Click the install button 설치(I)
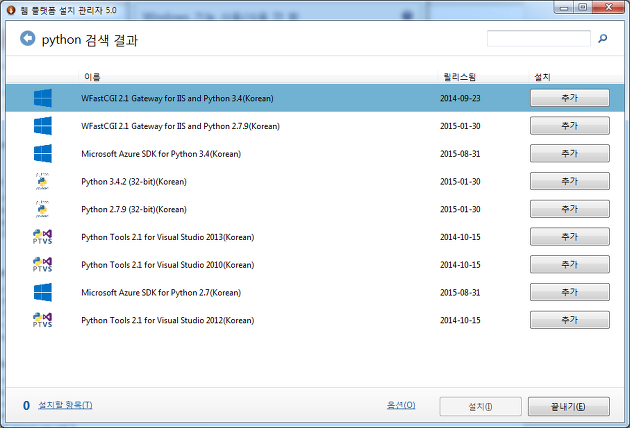This screenshot has width=630, height=428. pyautogui.click(x=481, y=407)
